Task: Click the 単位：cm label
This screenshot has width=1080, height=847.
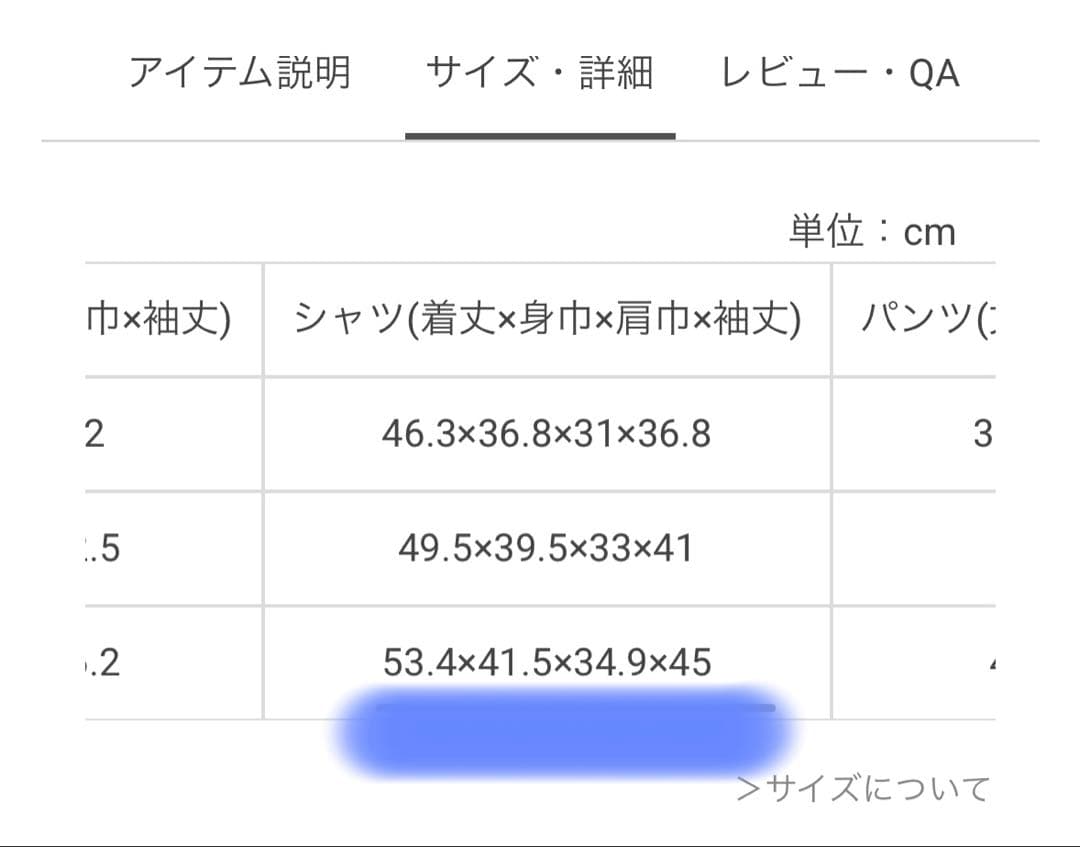Action: (871, 230)
